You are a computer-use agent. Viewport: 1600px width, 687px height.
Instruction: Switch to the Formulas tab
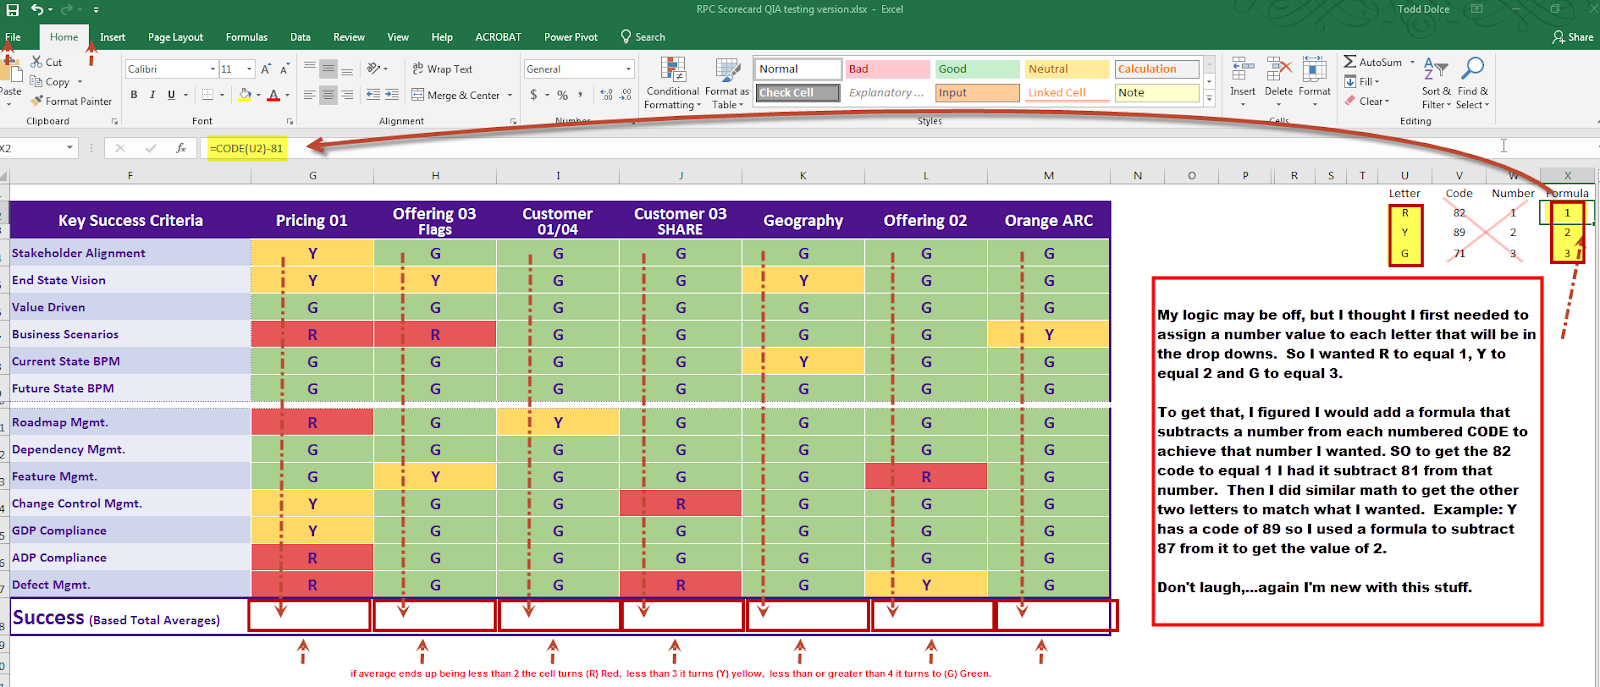point(246,37)
